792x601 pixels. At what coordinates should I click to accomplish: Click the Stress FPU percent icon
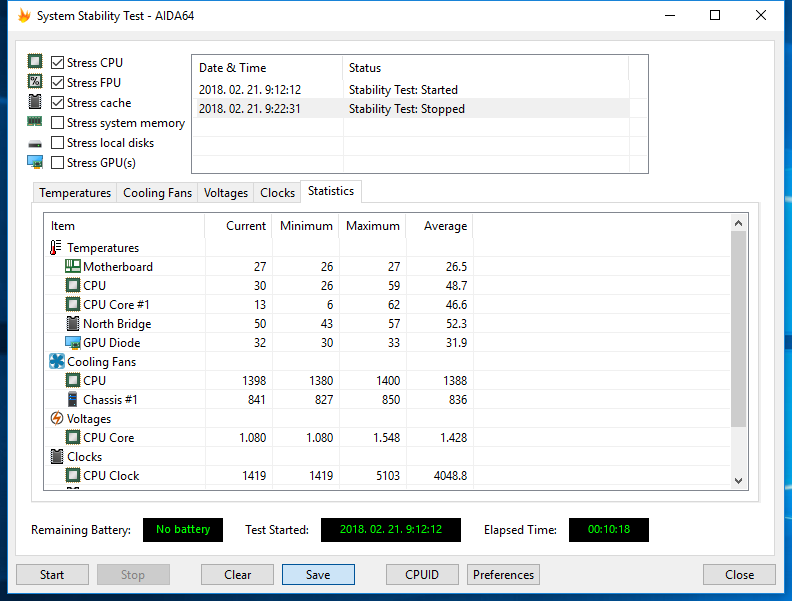pyautogui.click(x=35, y=81)
